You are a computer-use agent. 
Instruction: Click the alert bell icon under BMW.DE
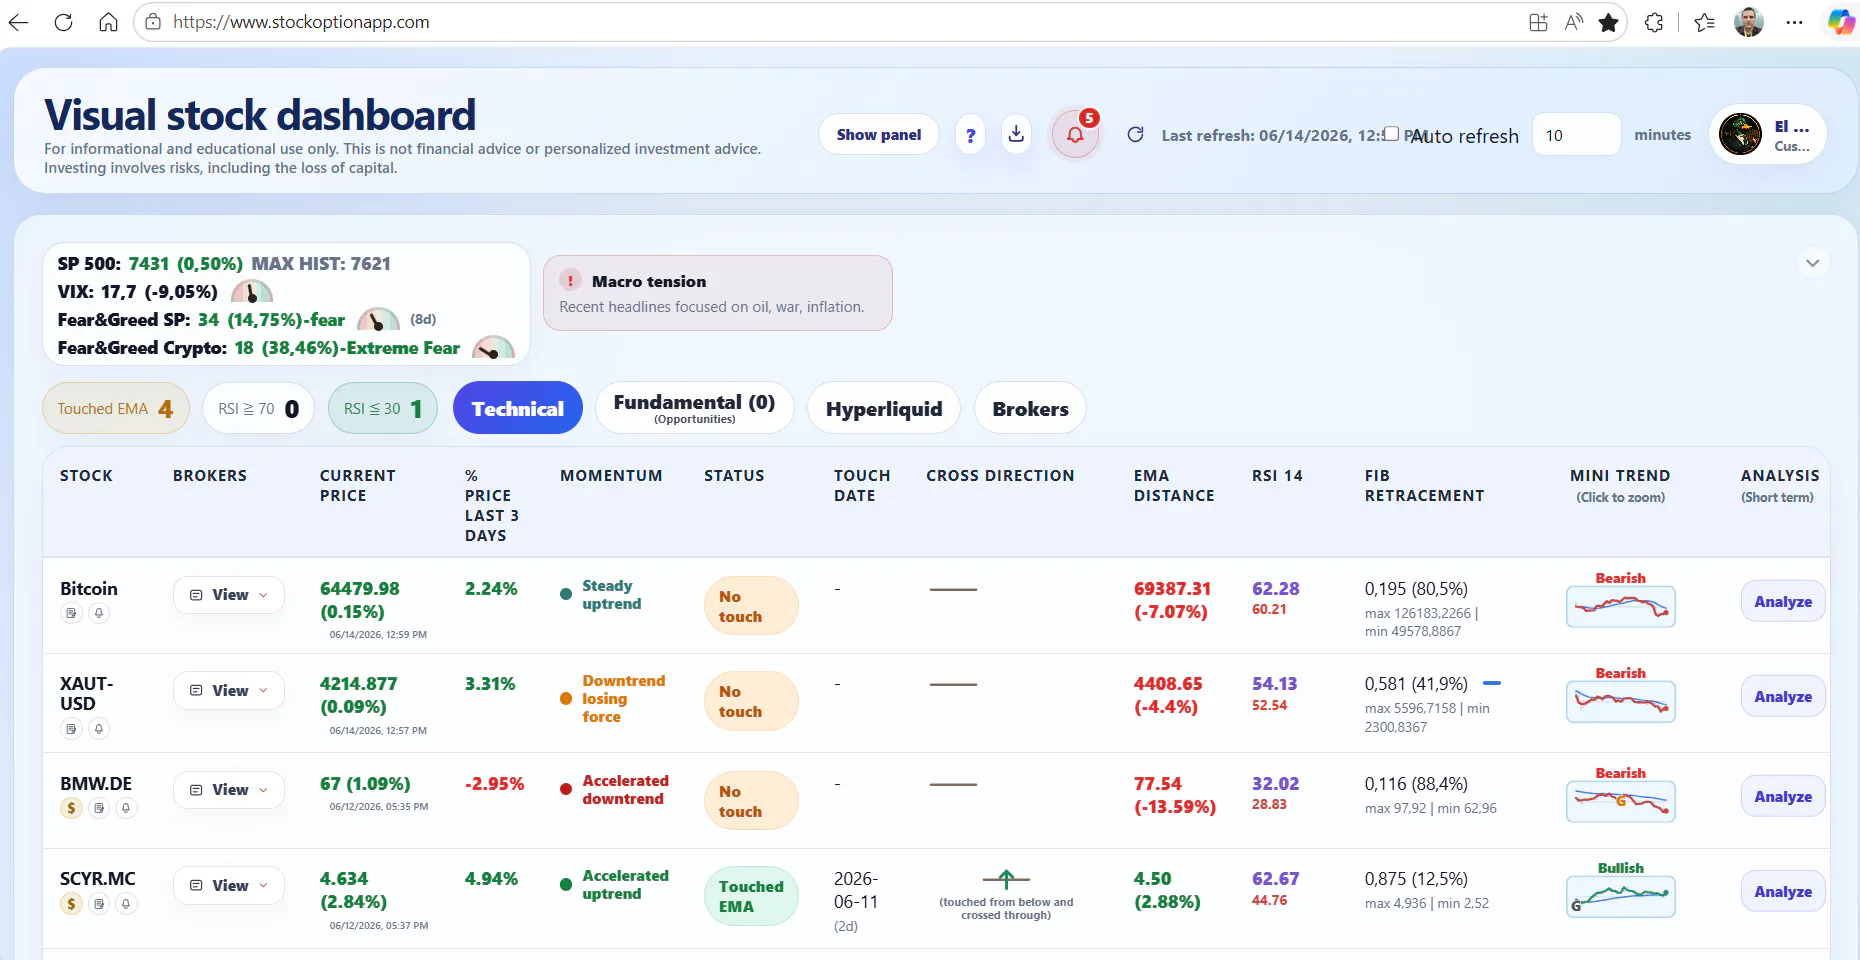coord(126,808)
